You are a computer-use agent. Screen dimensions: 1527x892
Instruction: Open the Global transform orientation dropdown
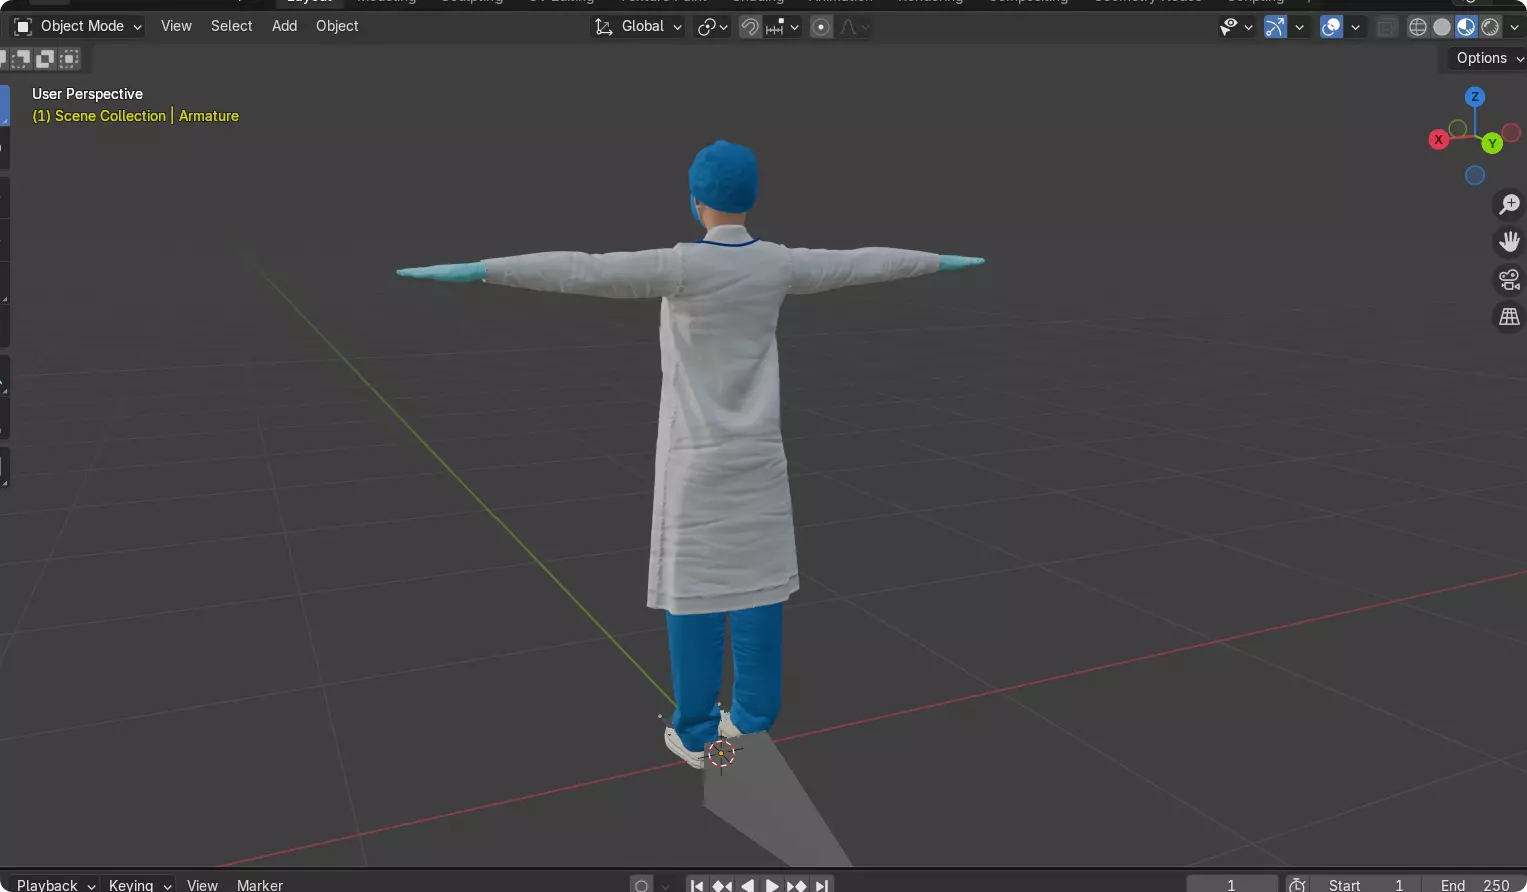(x=638, y=27)
